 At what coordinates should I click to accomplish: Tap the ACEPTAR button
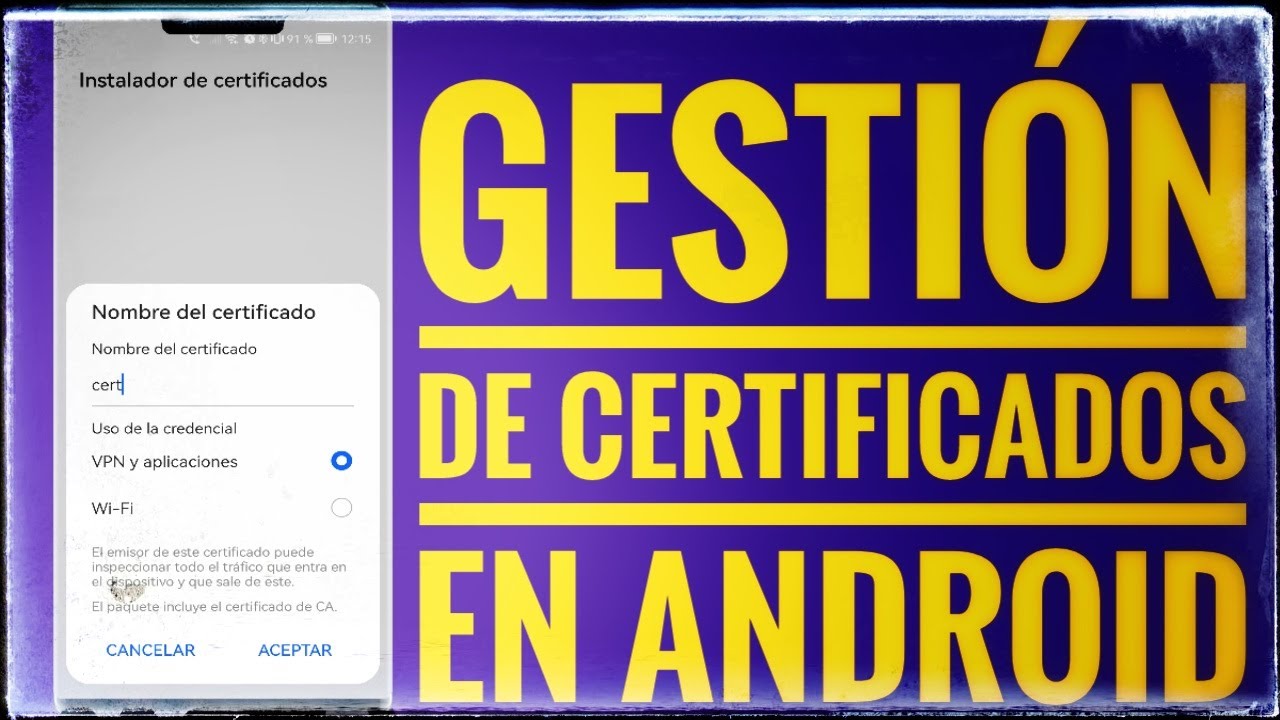click(295, 650)
